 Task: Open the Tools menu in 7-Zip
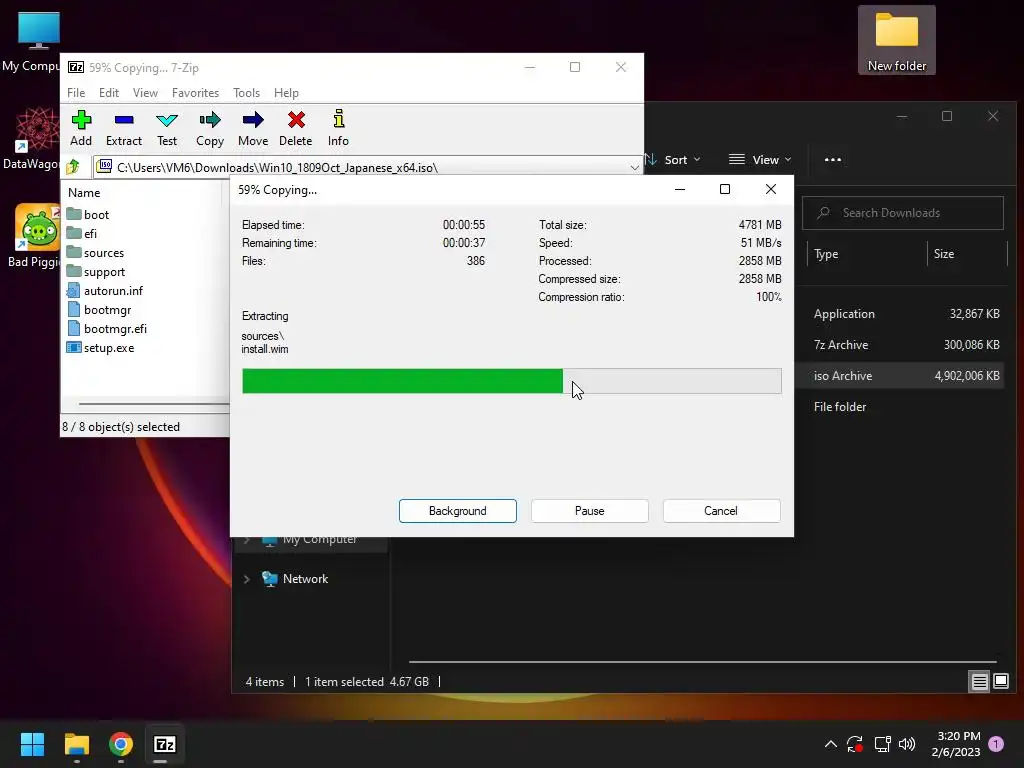[246, 93]
